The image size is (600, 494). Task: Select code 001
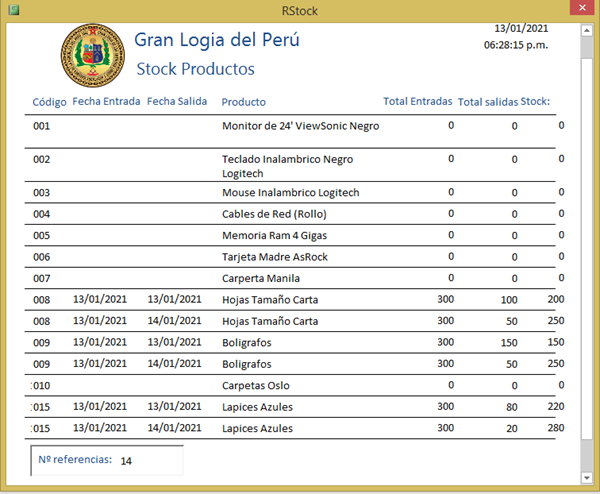click(x=42, y=126)
